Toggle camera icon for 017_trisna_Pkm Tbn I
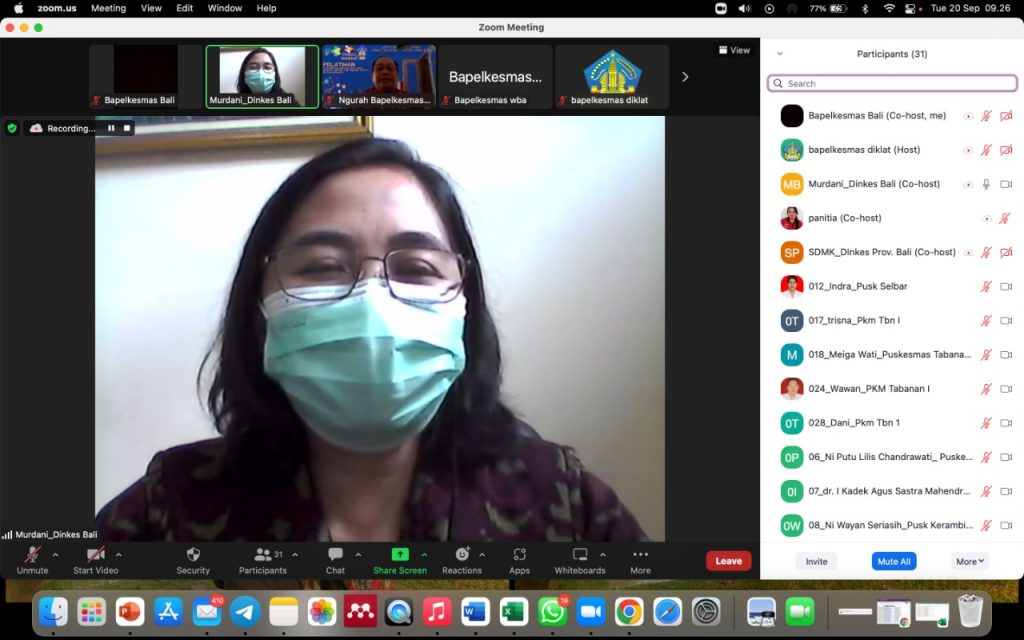 (1006, 321)
